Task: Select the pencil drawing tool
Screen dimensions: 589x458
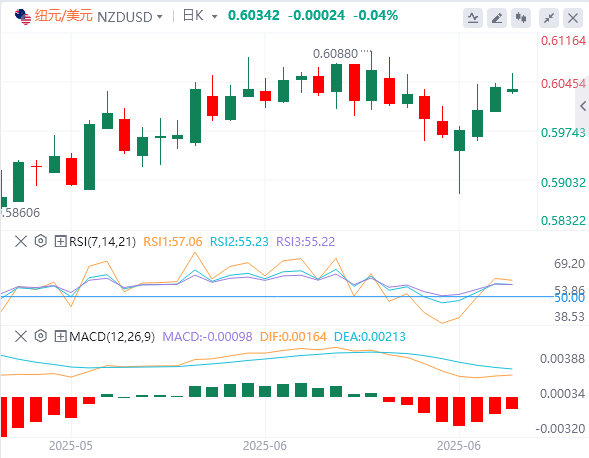Action: point(497,18)
